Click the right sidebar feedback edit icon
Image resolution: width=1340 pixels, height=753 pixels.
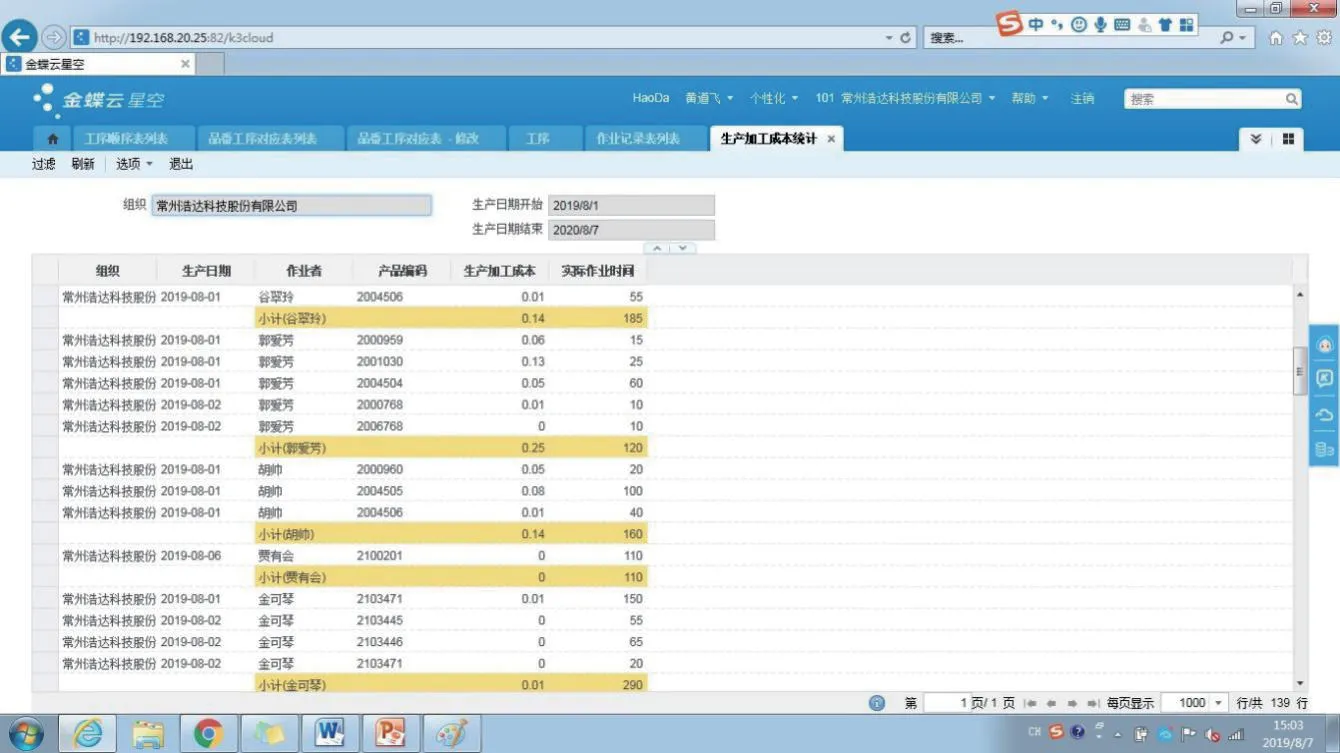tap(1325, 378)
